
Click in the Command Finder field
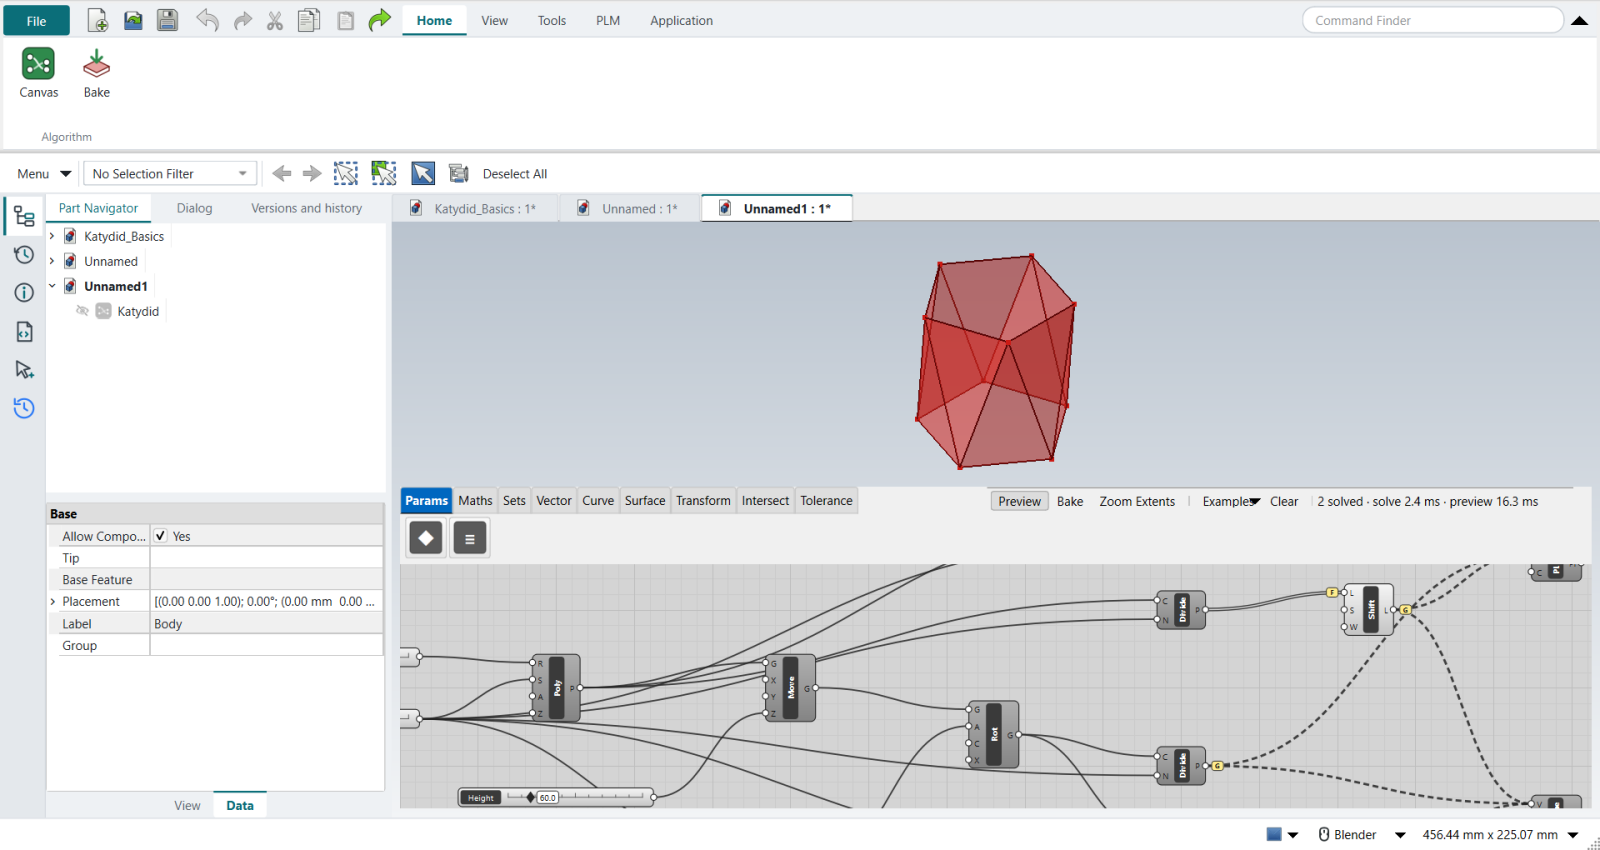tap(1432, 20)
